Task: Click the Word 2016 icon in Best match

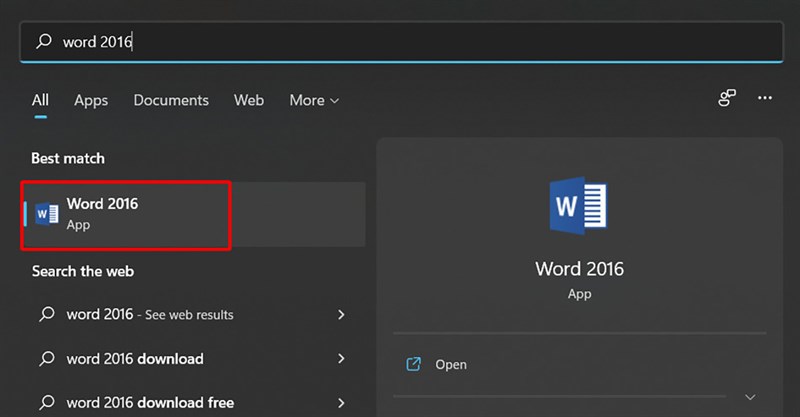Action: [47, 213]
